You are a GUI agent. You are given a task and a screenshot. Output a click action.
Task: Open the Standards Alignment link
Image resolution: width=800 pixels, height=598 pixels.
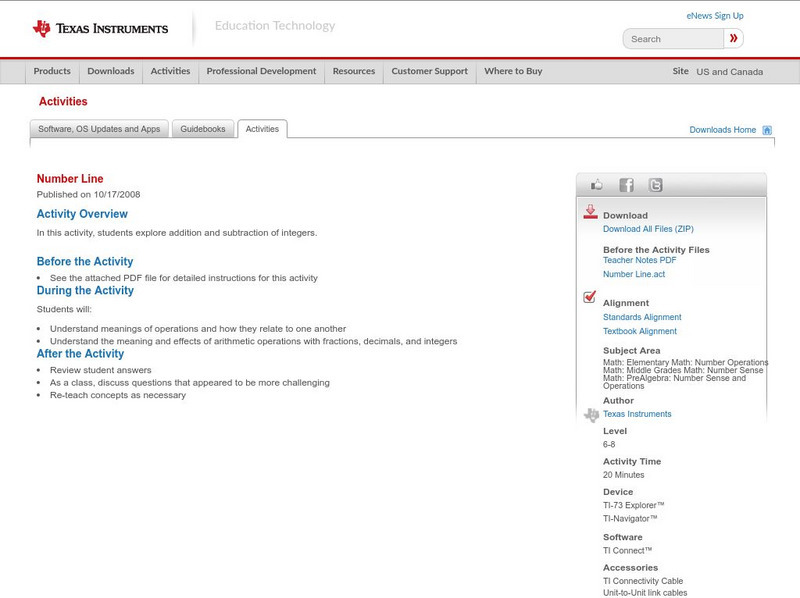[x=642, y=317]
